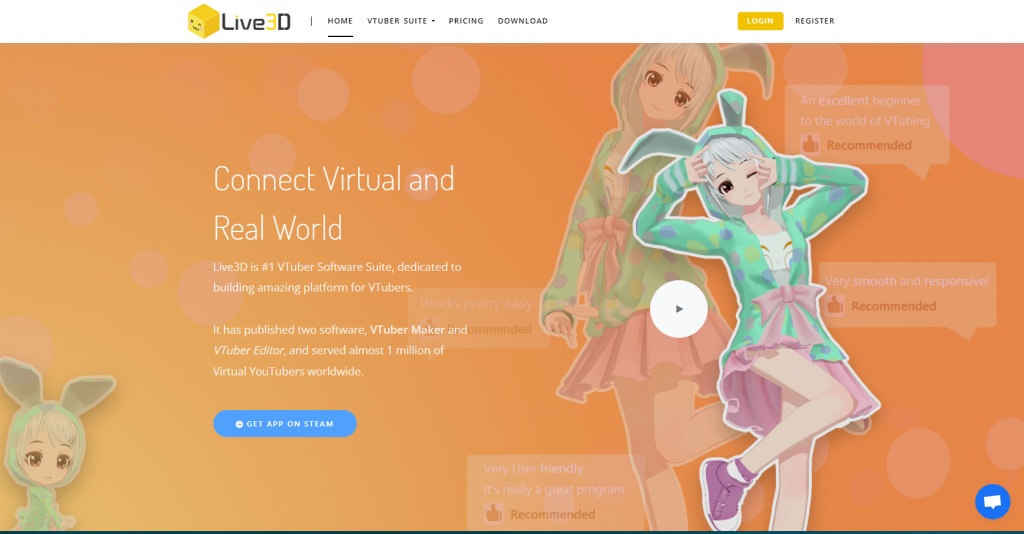The width and height of the screenshot is (1024, 534).
Task: Click GET APP ON STEAM button
Action: (x=285, y=424)
